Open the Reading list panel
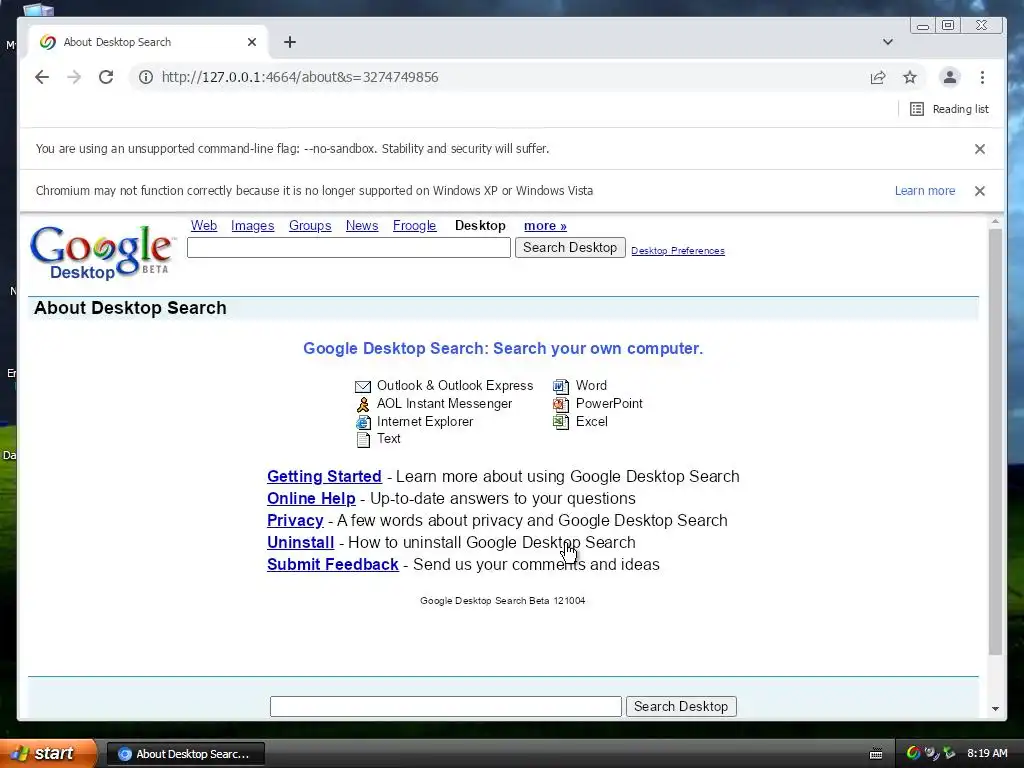This screenshot has width=1024, height=768. [950, 109]
